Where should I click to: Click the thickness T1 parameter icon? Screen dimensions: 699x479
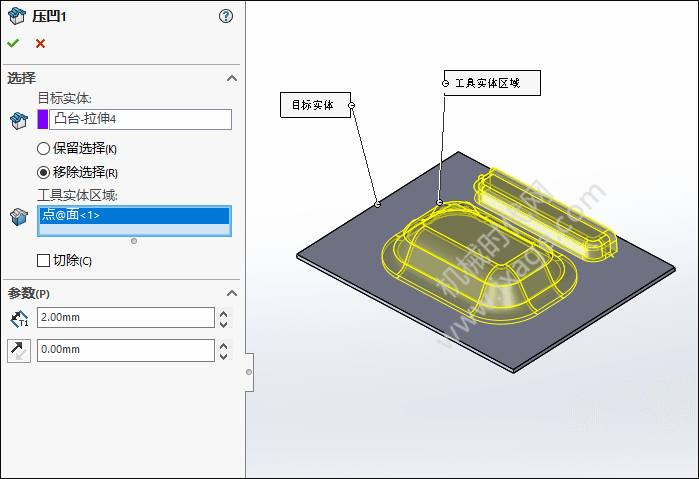(x=19, y=318)
